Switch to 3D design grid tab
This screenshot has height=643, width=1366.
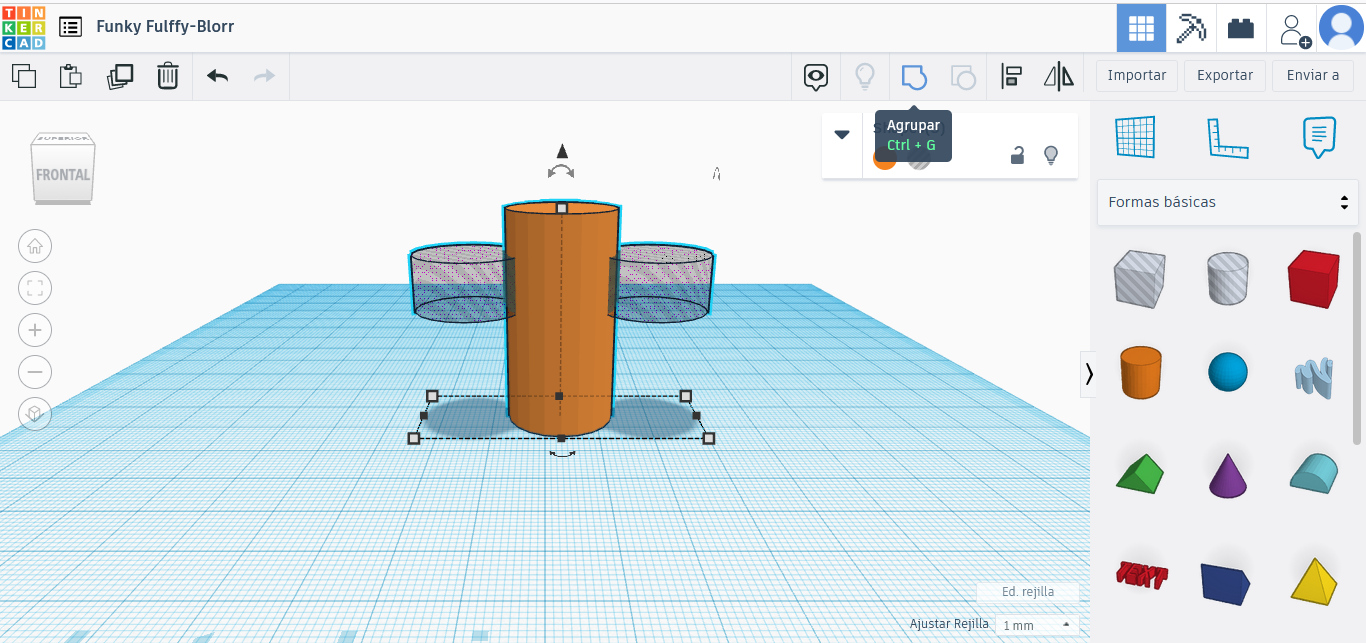pos(1141,27)
